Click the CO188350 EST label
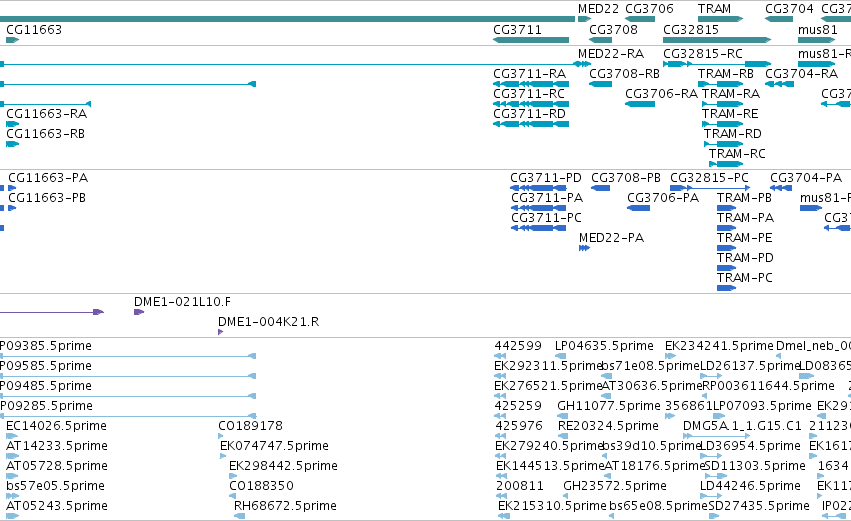 (x=262, y=486)
